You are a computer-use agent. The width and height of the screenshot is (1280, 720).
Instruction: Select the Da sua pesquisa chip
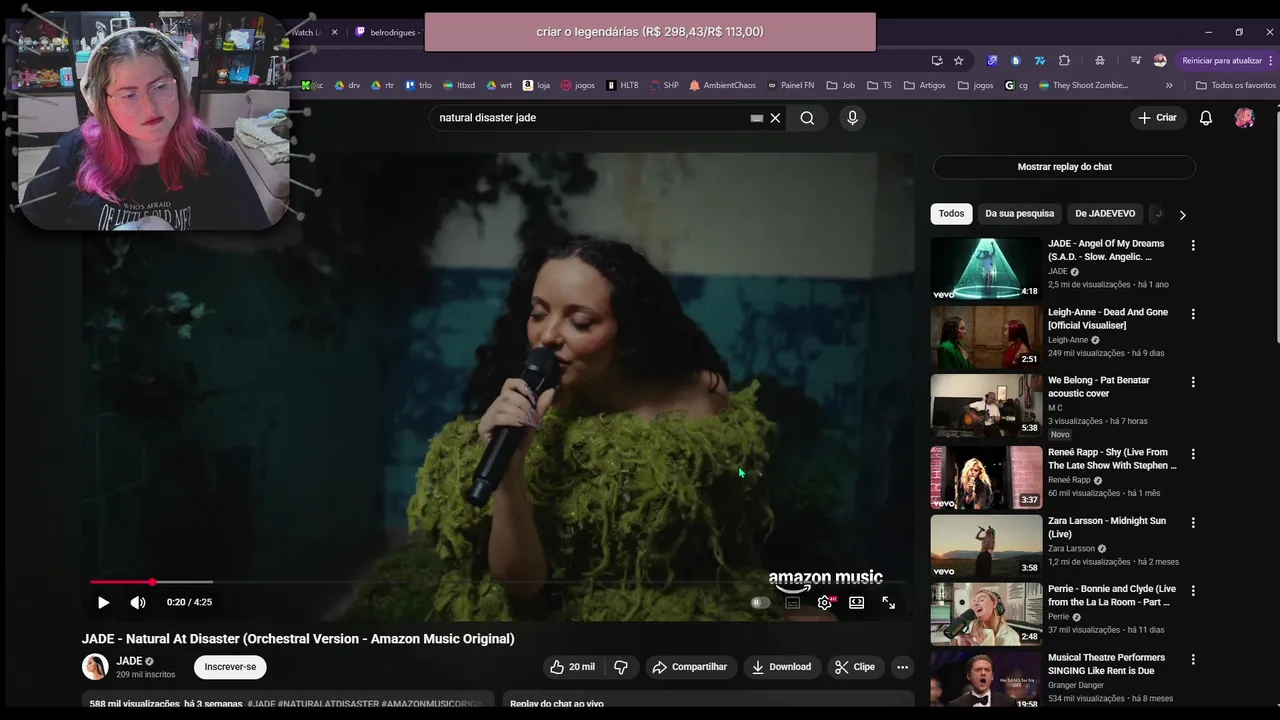1019,214
